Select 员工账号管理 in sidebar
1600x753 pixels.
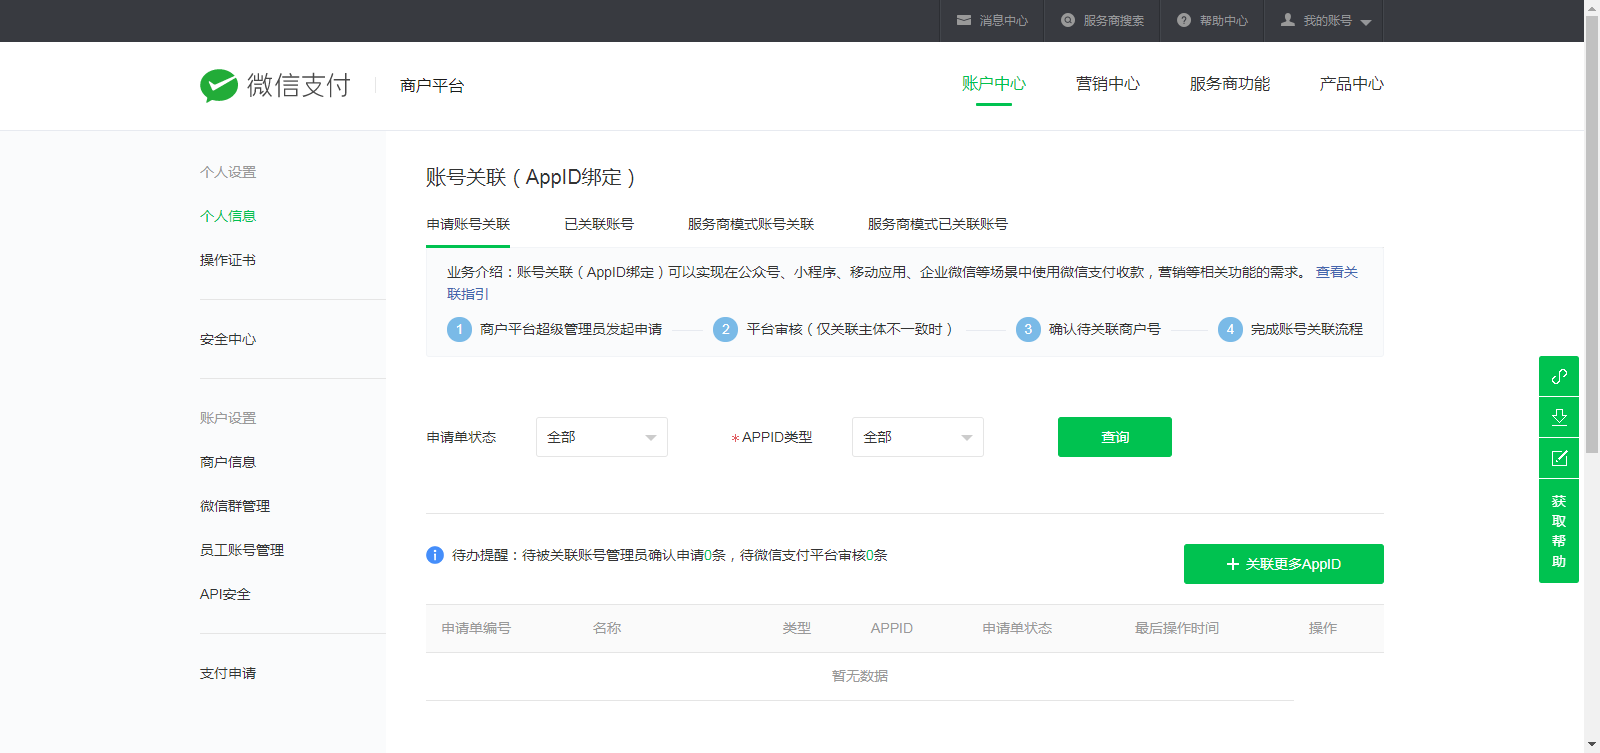(x=242, y=550)
